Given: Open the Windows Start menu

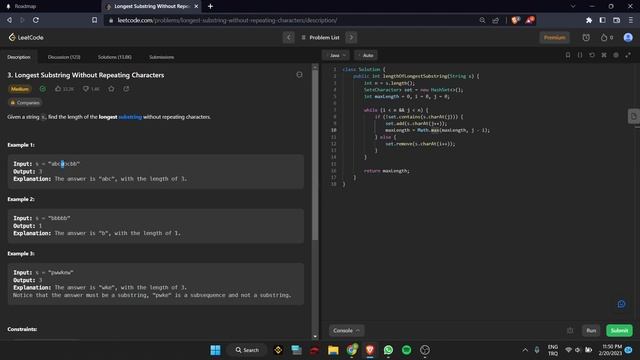Looking at the screenshot, I should [215, 350].
